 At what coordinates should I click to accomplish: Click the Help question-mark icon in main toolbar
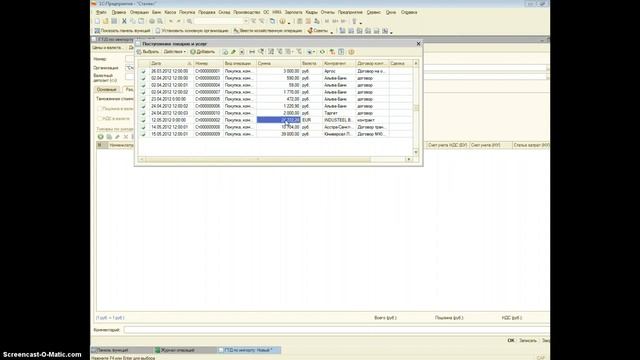[x=282, y=21]
